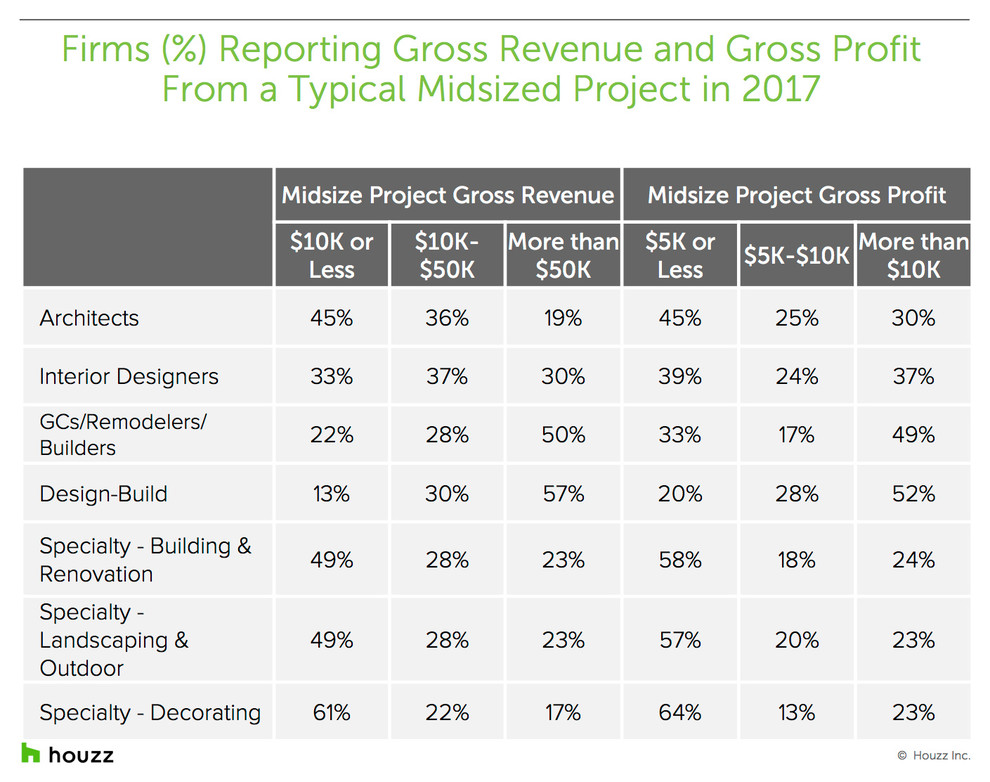Select the Architects row label
The image size is (990, 782).
tap(89, 318)
